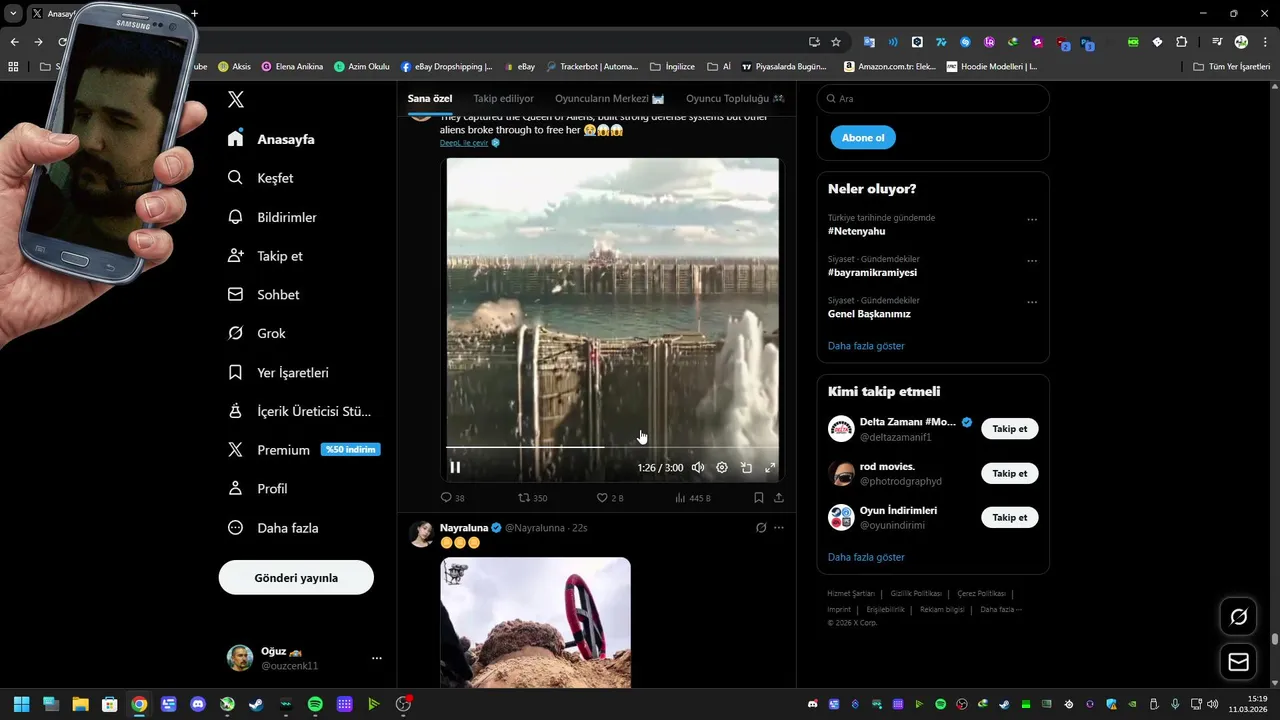Viewport: 1280px width, 720px height.
Task: View post analytics showing 445 B
Action: click(x=692, y=497)
